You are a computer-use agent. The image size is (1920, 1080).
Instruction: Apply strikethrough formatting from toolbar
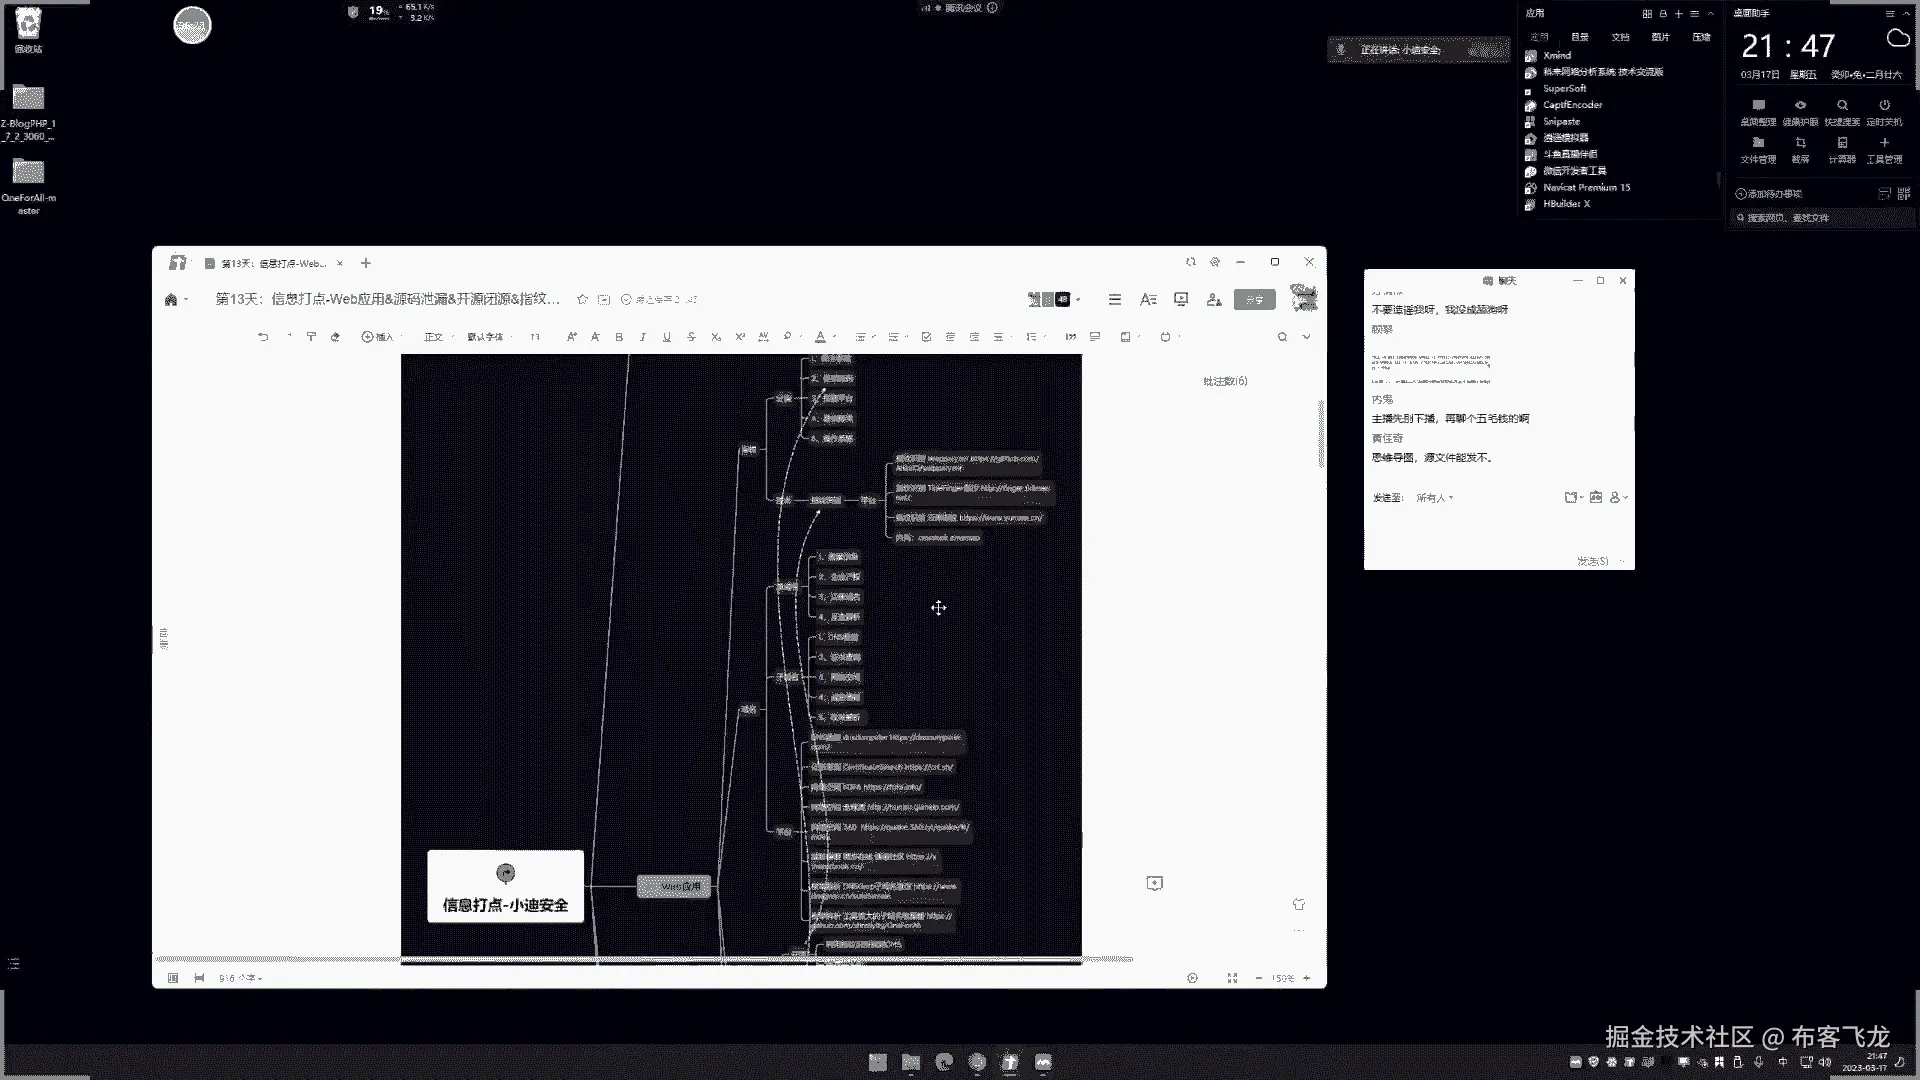pos(691,337)
